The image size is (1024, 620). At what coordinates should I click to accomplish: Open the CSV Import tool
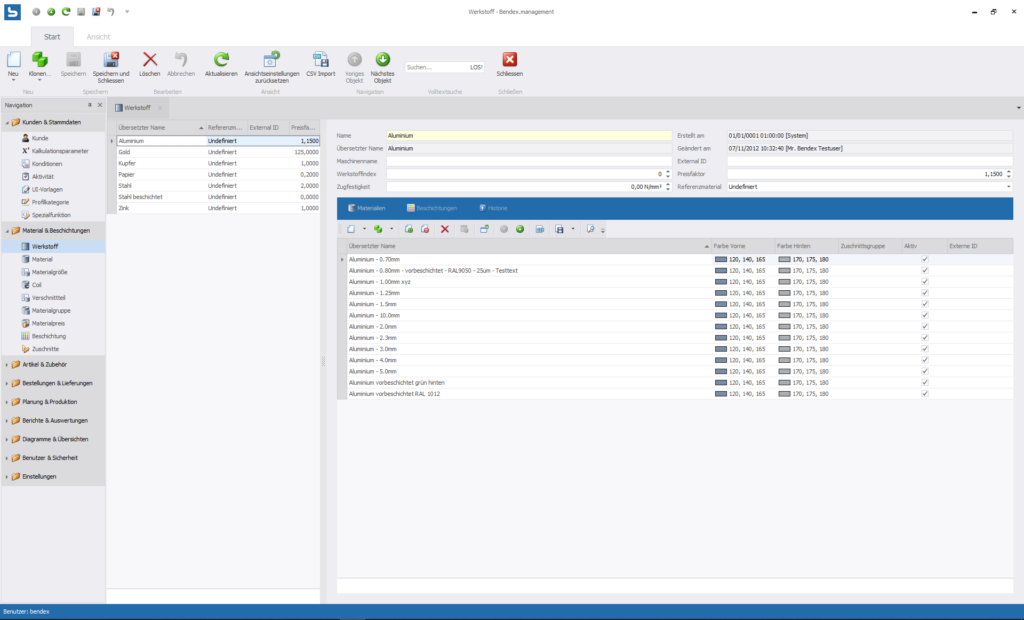[x=320, y=61]
